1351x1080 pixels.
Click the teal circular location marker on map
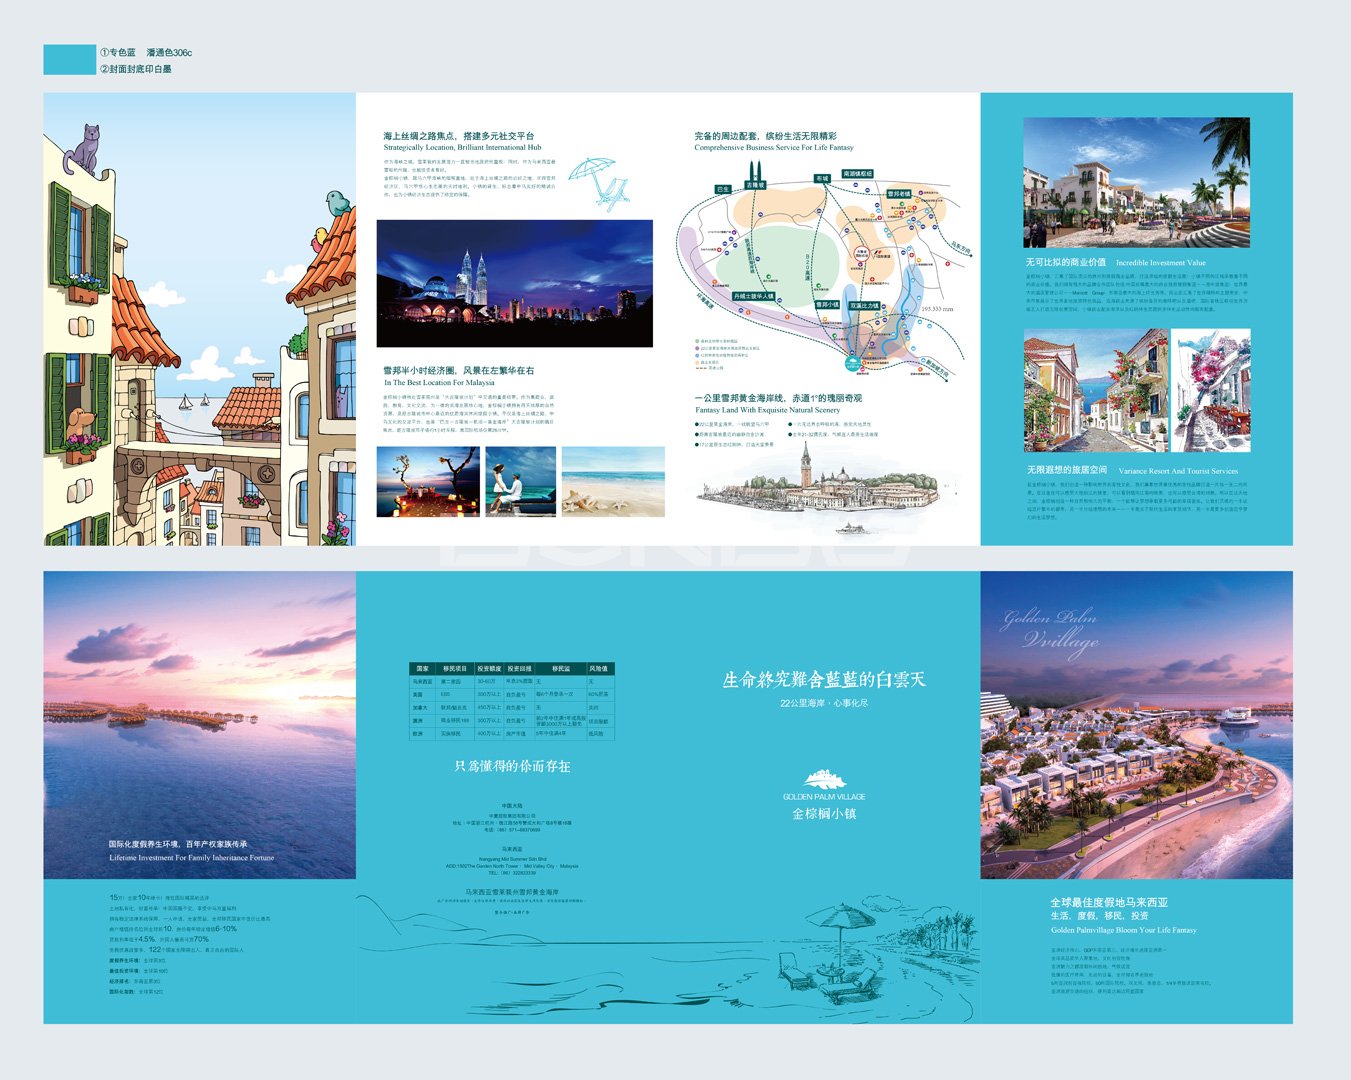(852, 363)
